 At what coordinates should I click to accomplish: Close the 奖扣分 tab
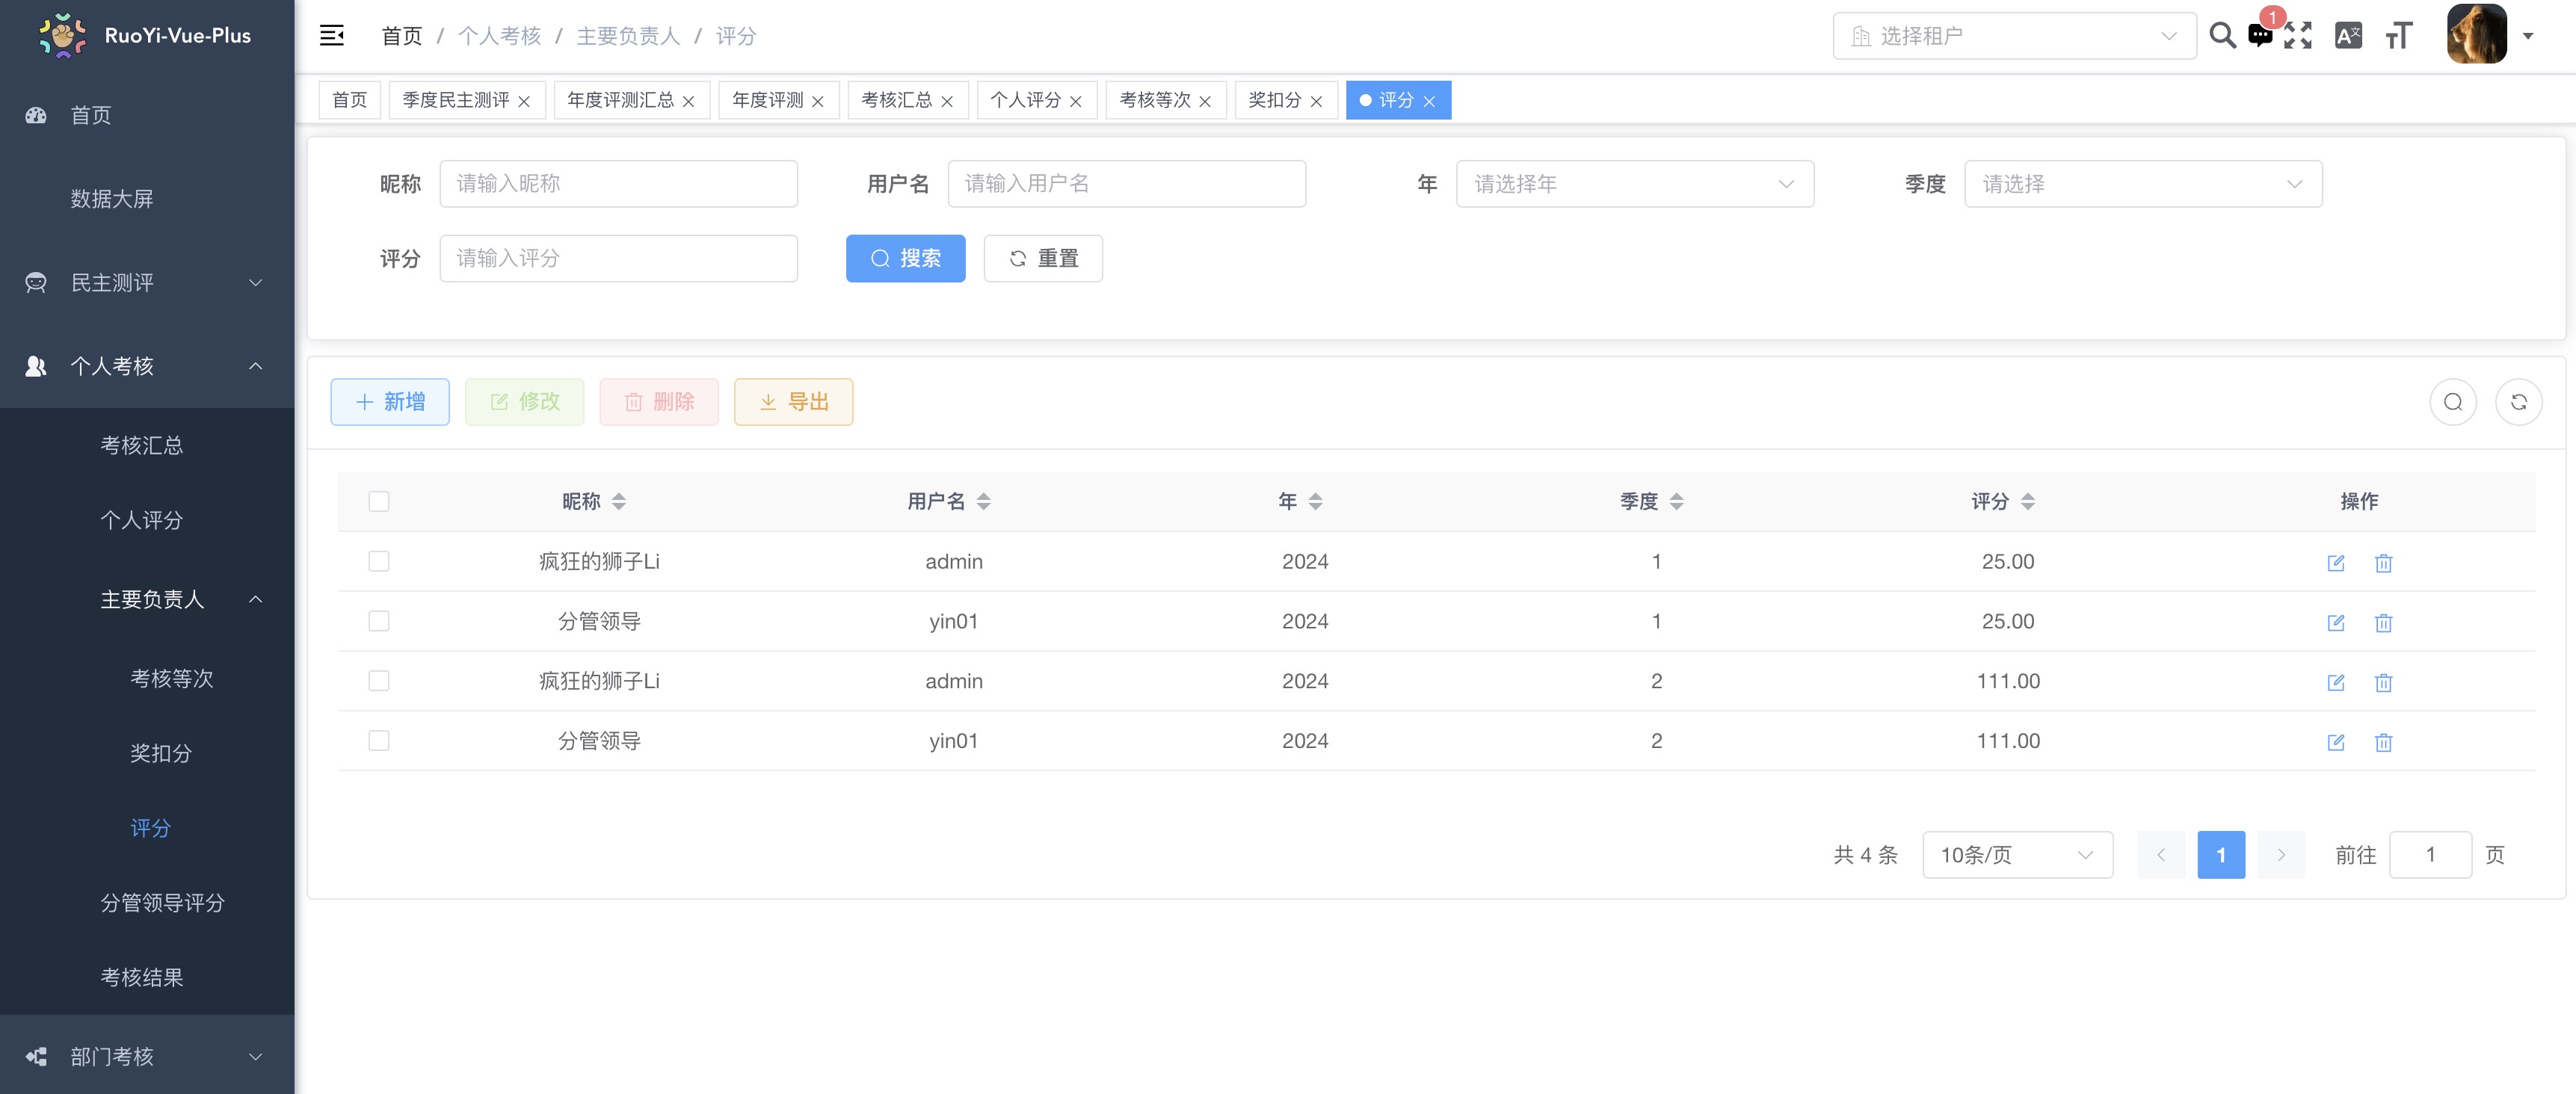(1316, 101)
